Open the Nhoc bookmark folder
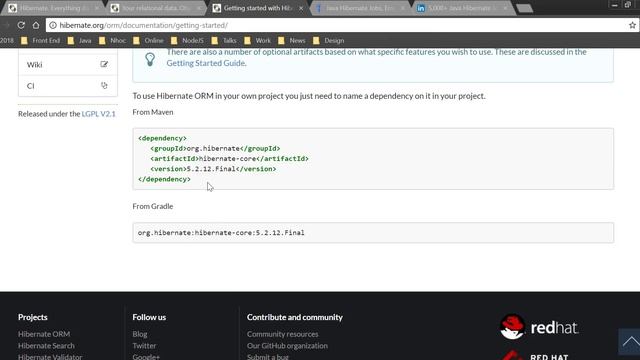The image size is (640, 360). [112, 40]
